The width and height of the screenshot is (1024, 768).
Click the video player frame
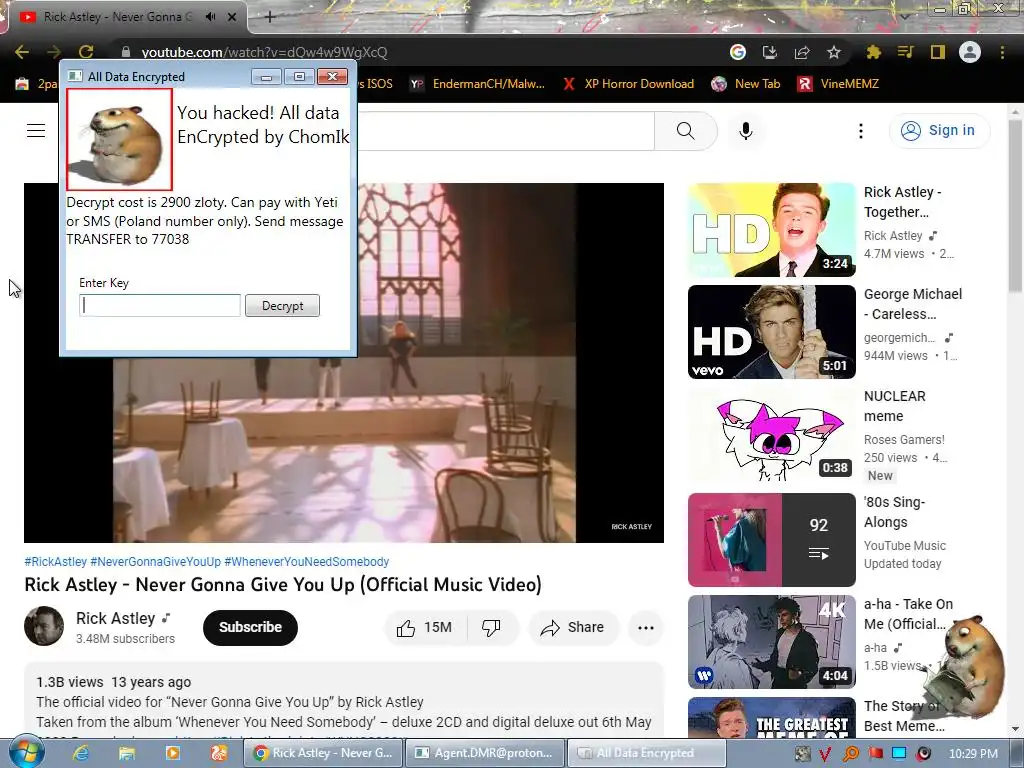tap(344, 363)
